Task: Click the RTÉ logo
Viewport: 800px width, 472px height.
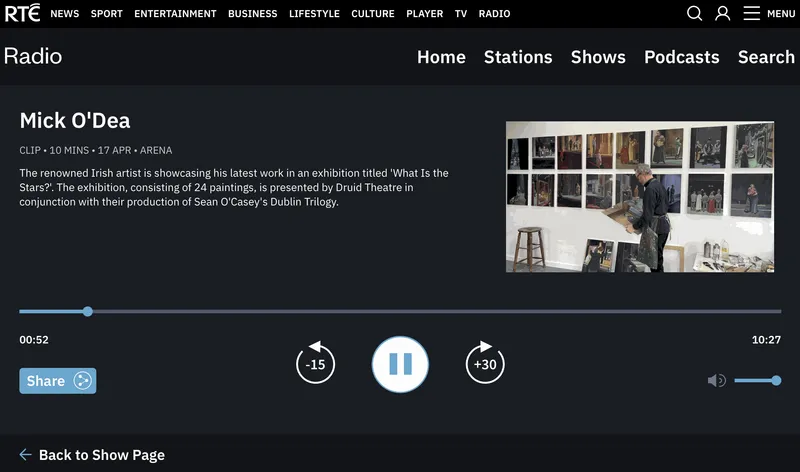Action: coord(22,13)
